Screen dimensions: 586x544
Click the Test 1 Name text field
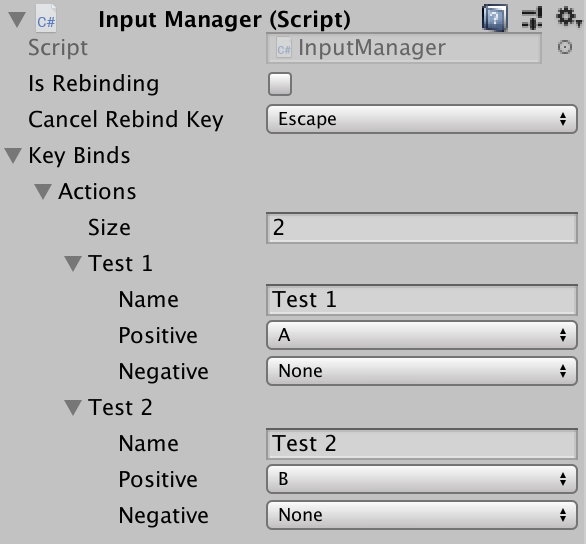422,300
